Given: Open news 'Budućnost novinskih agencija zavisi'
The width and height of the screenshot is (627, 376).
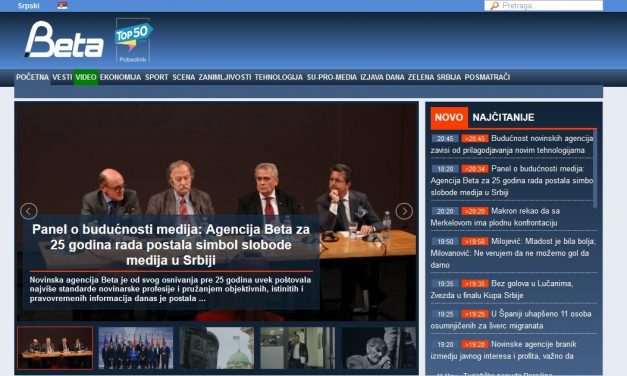Looking at the screenshot, I should pyautogui.click(x=512, y=144).
